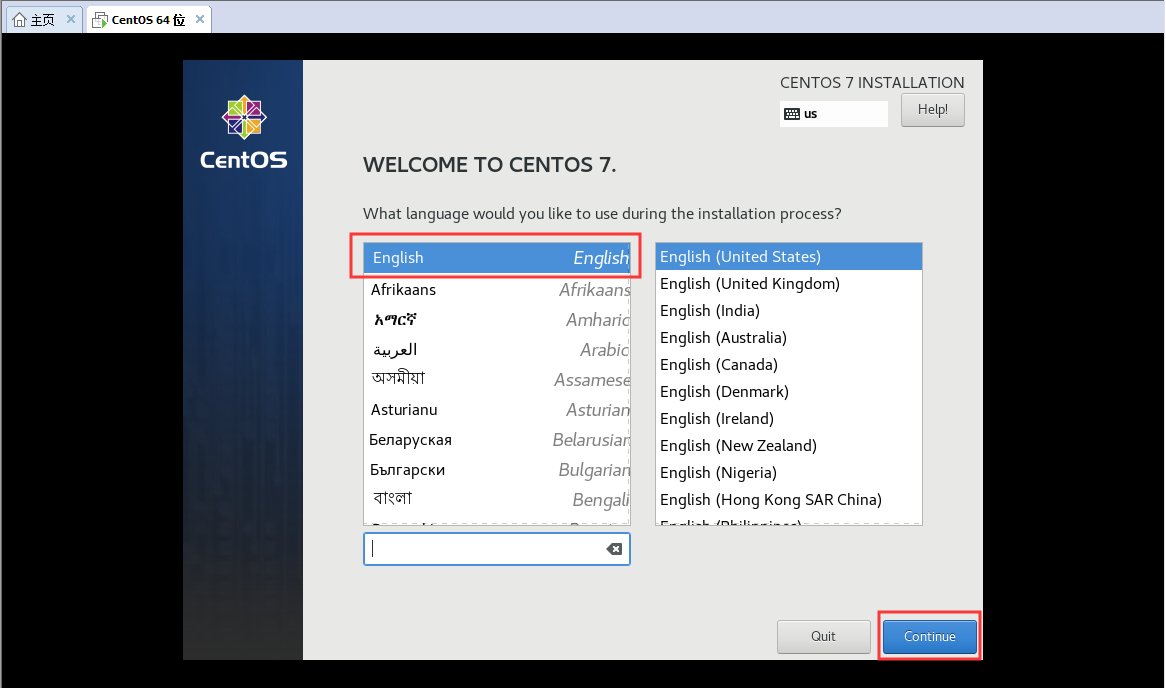Click the CentOS logo in sidebar
The width and height of the screenshot is (1166, 688).
click(x=244, y=132)
